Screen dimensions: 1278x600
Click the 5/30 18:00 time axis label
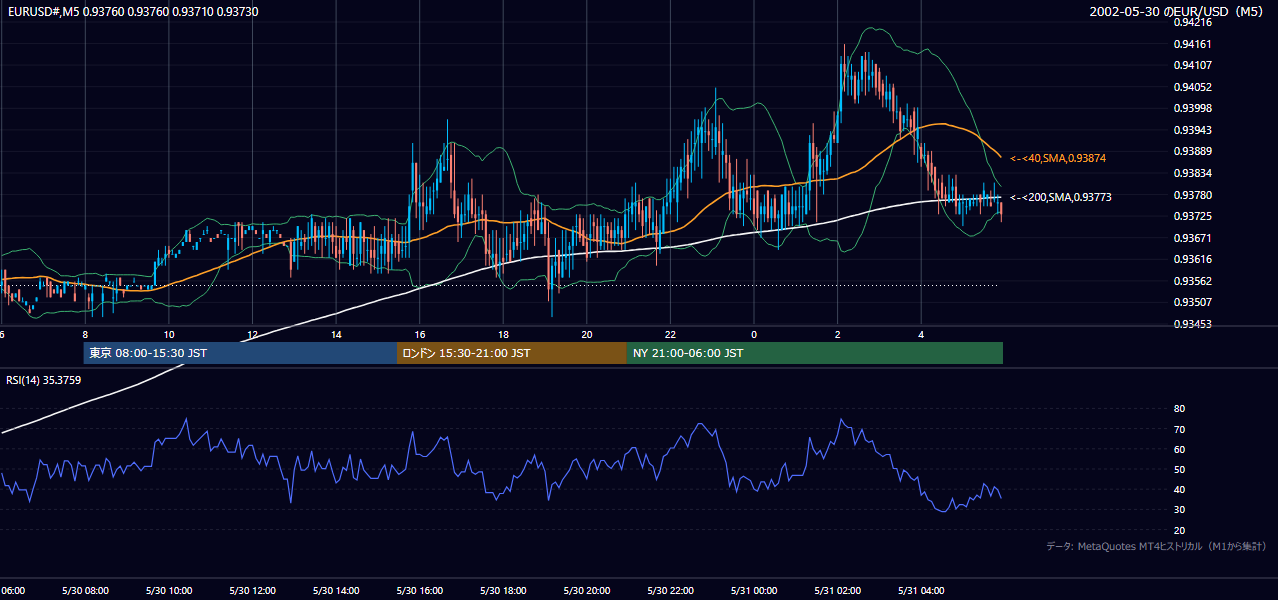pos(503,591)
